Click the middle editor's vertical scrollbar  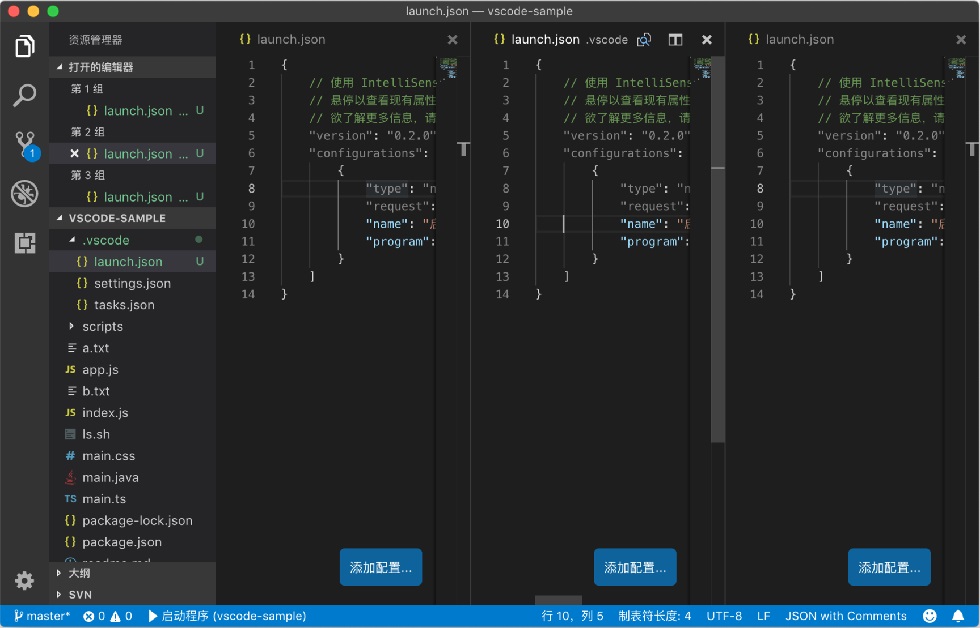(x=718, y=250)
